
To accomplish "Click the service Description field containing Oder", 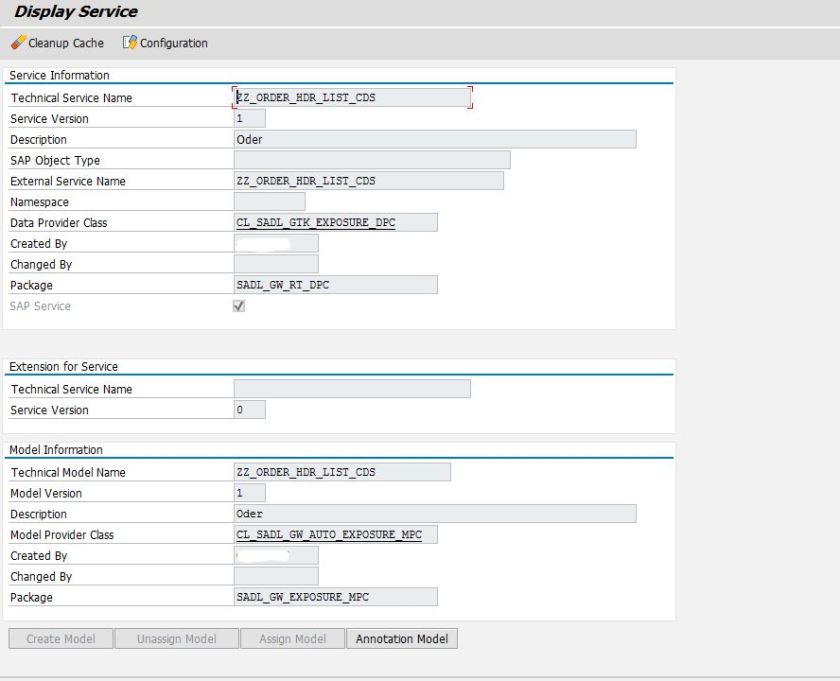I will tap(434, 140).
